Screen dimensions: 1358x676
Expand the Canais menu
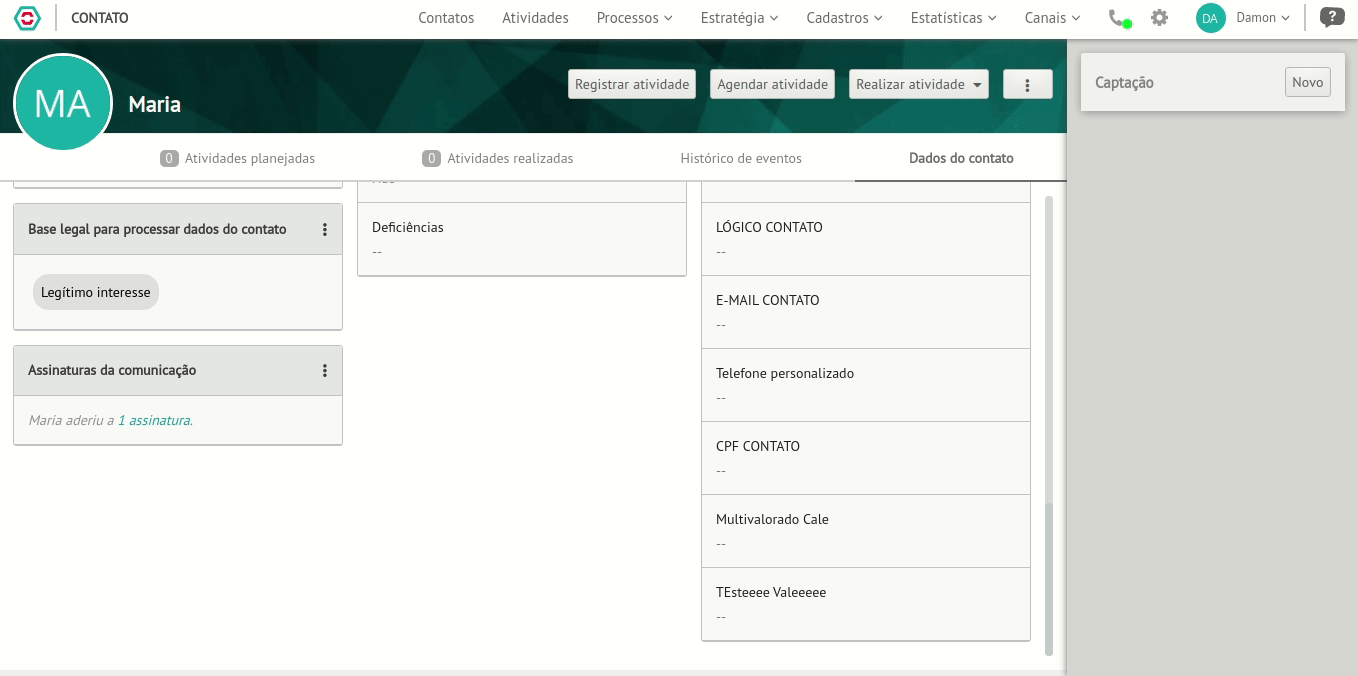[1052, 18]
